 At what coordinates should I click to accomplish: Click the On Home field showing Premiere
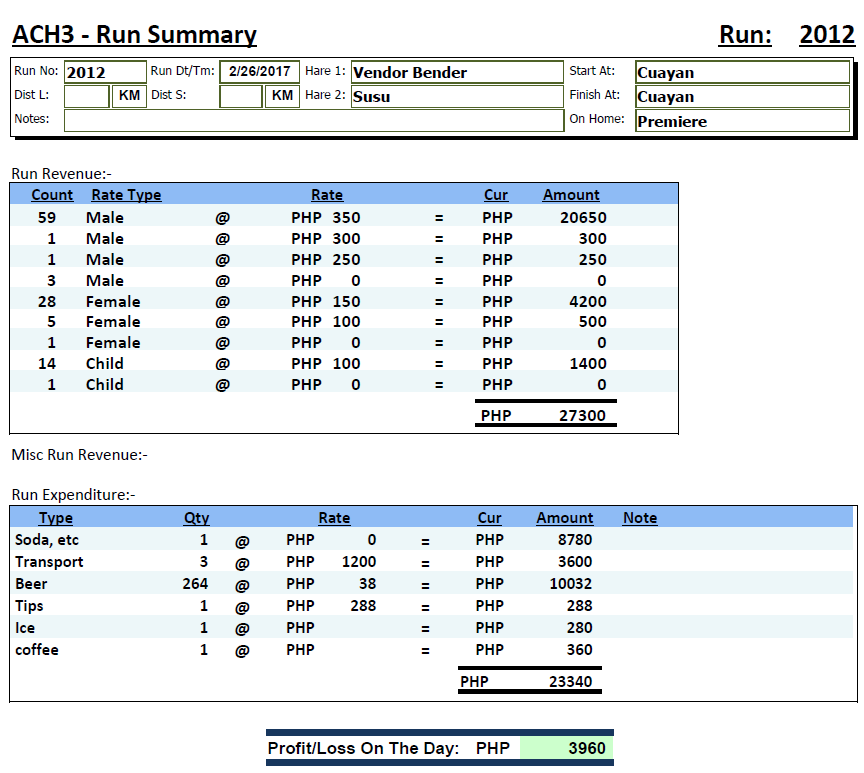point(742,121)
